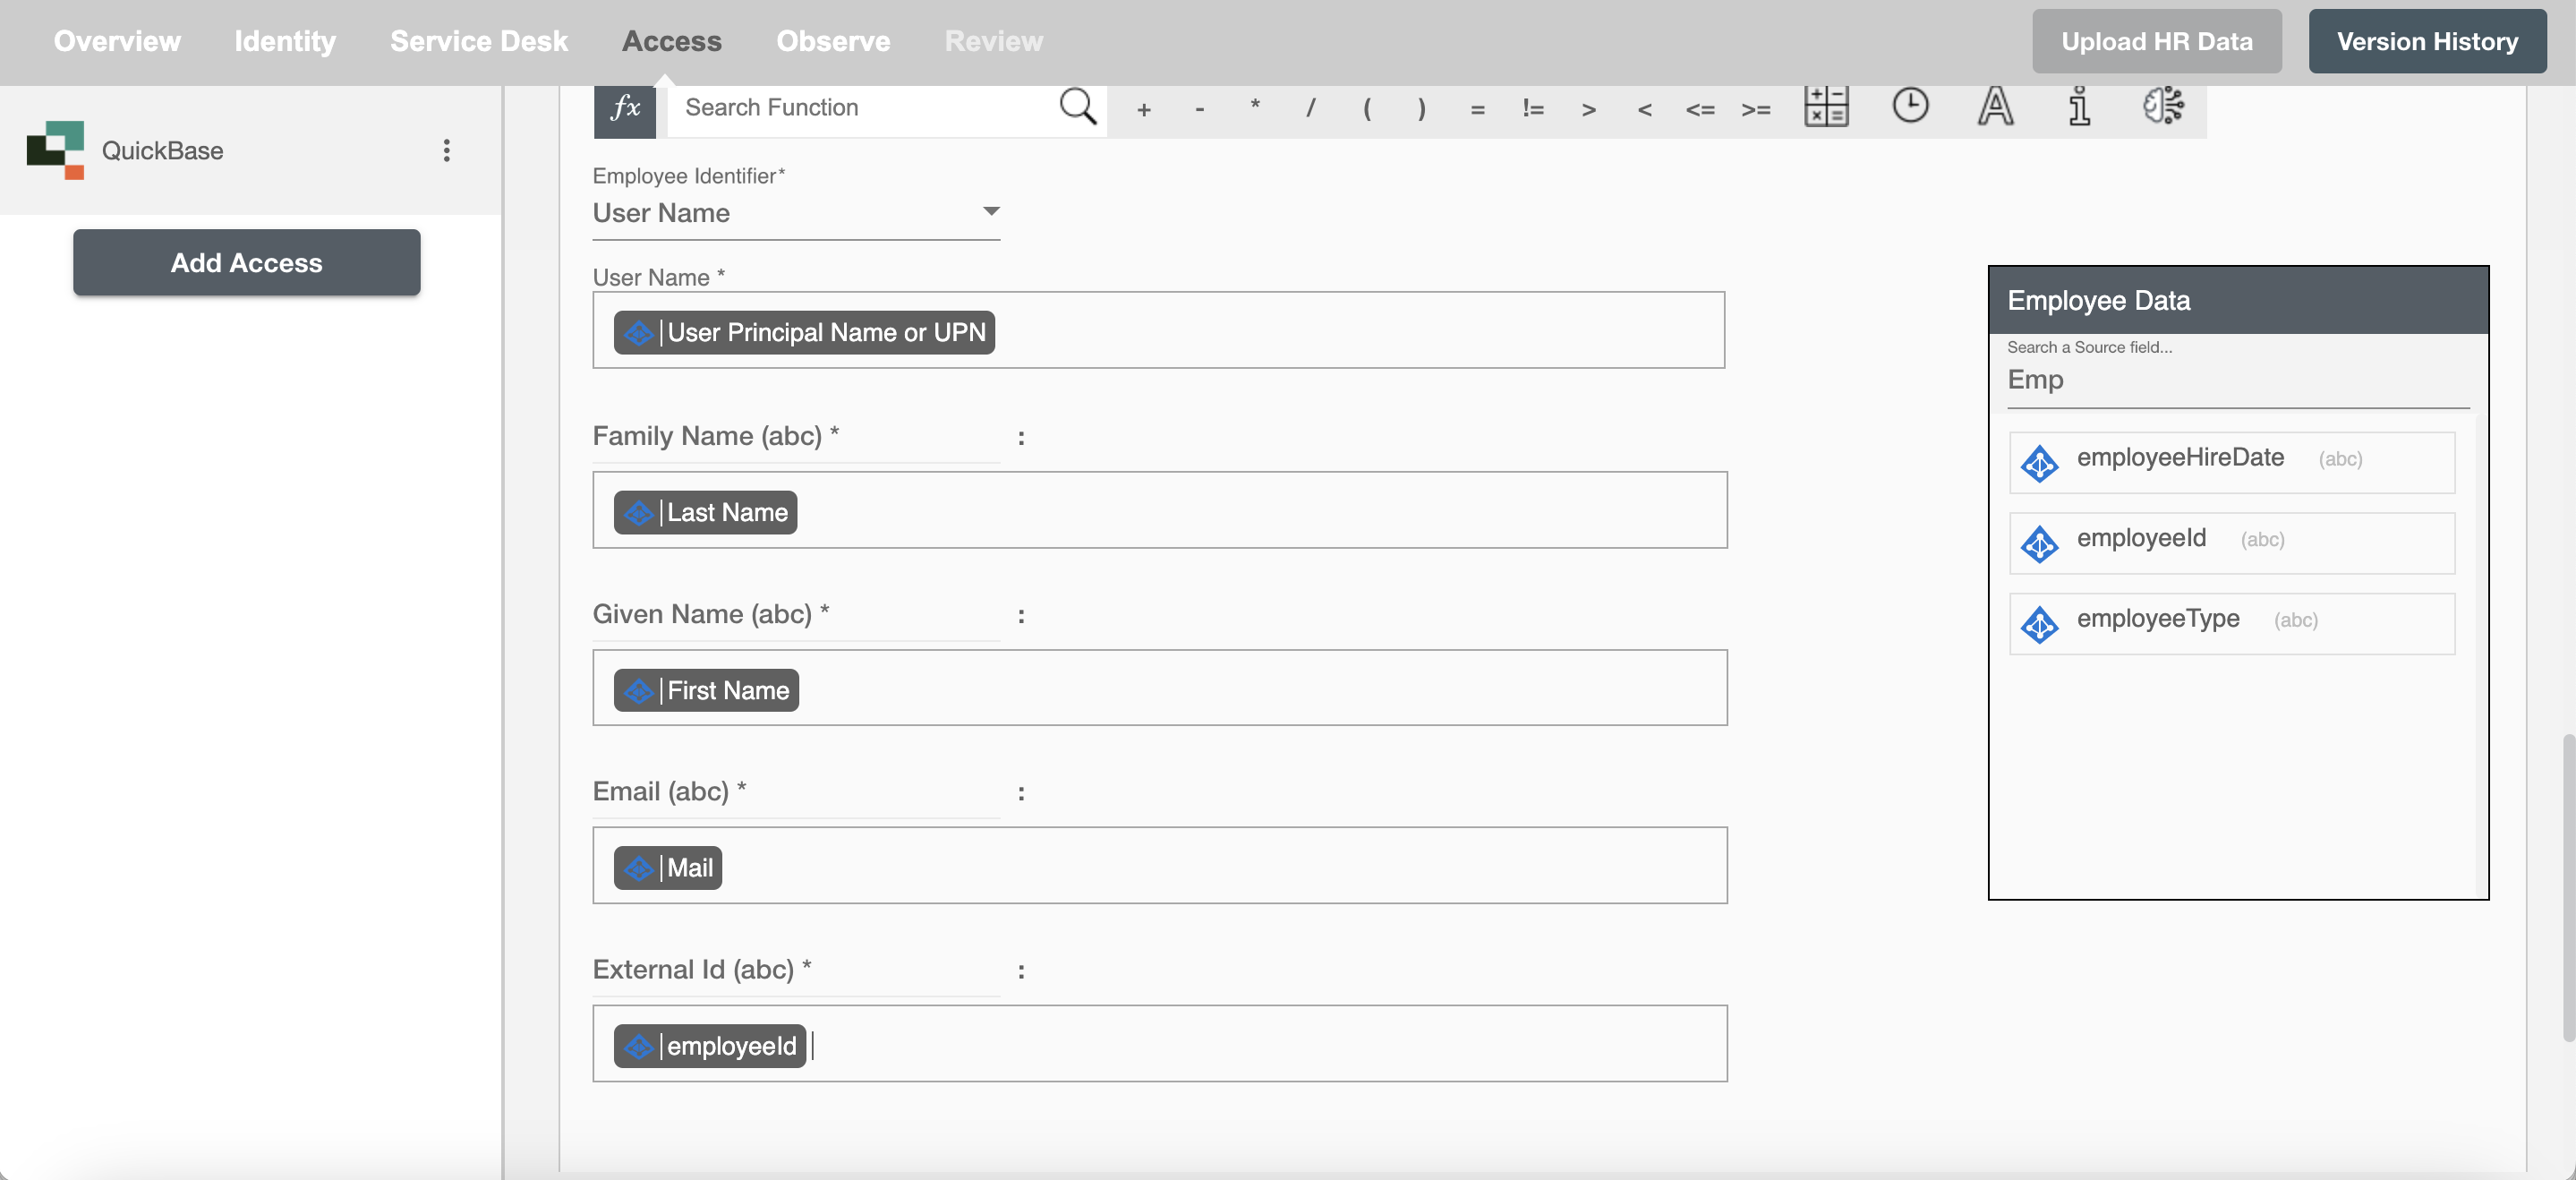Viewport: 2576px width, 1180px height.
Task: Click the Add Access button
Action: coord(246,261)
